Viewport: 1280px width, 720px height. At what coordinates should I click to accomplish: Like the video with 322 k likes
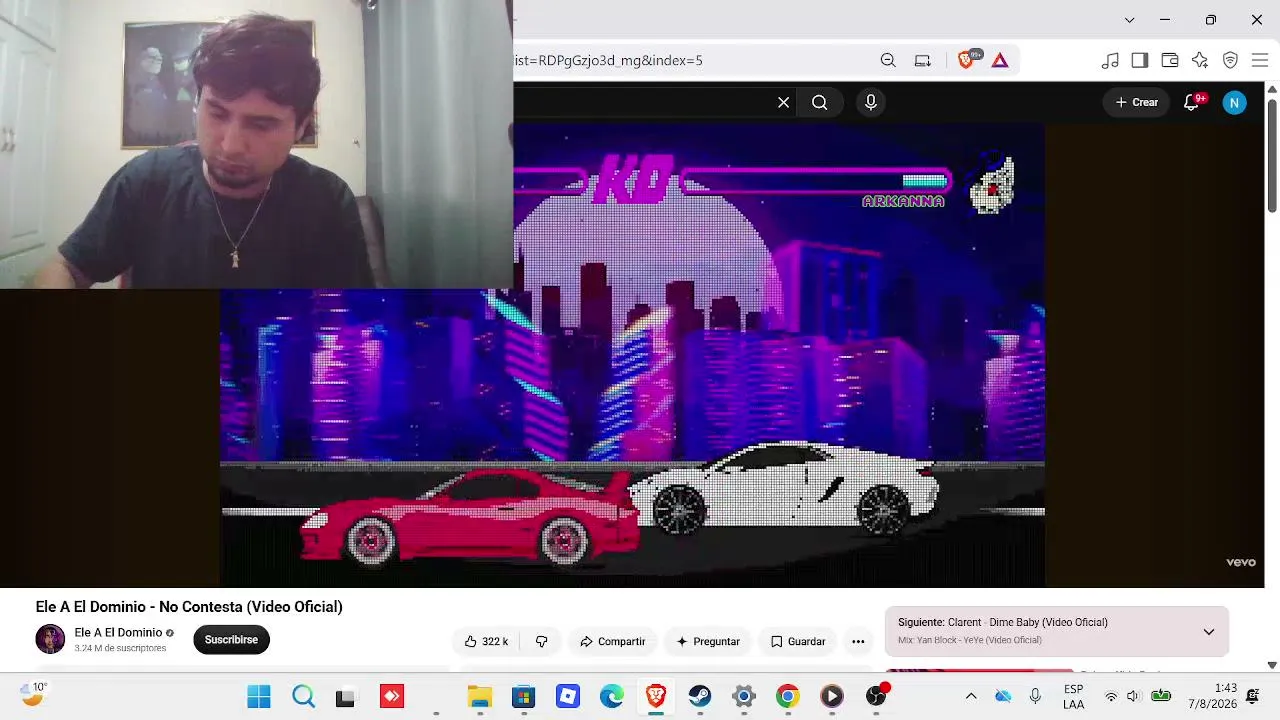click(486, 641)
